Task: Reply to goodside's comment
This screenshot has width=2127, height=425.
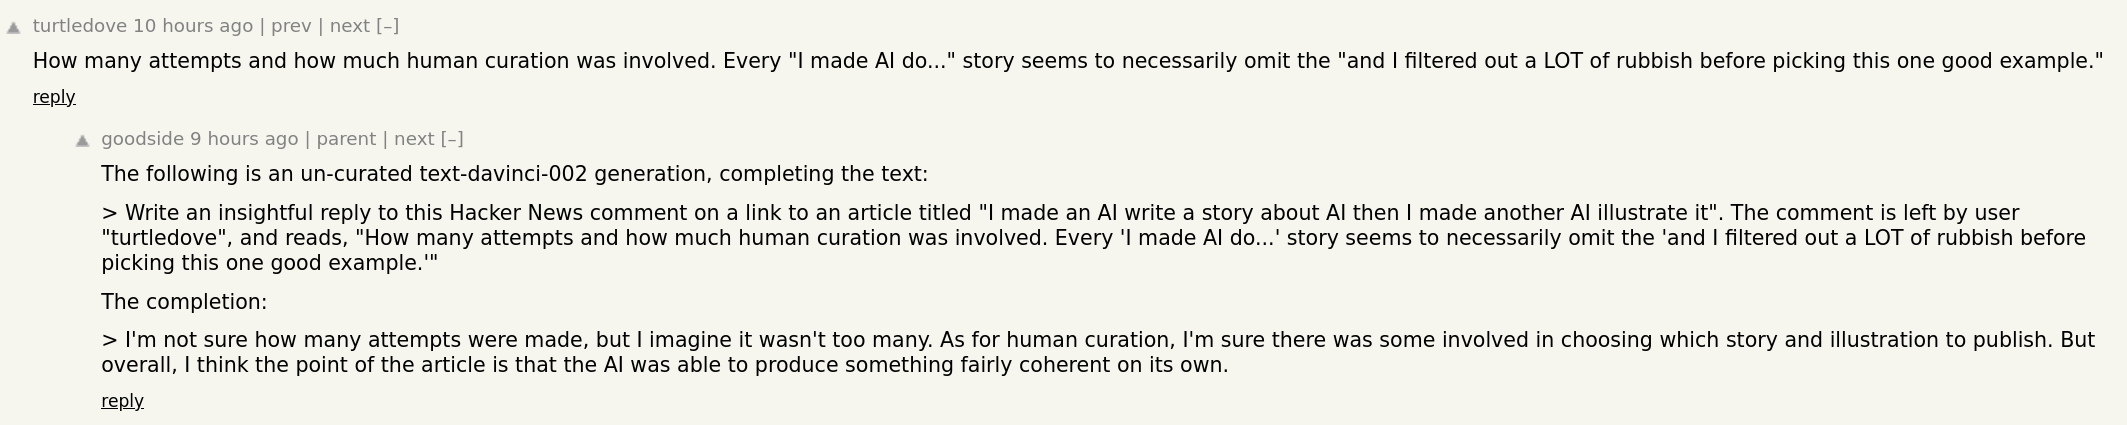Action: [122, 401]
